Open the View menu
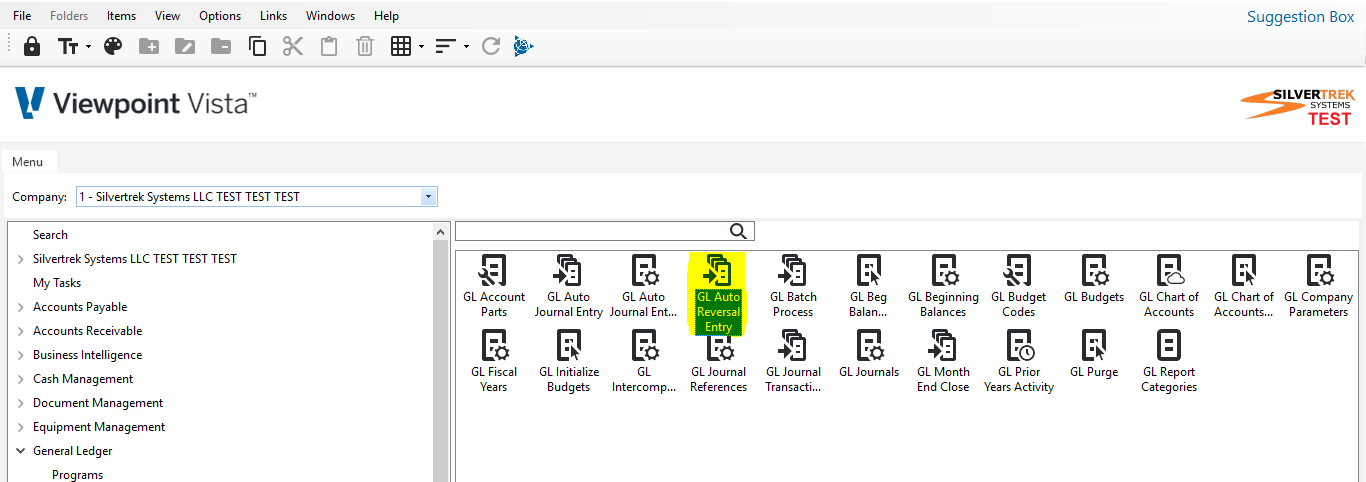This screenshot has width=1366, height=482. pos(168,16)
